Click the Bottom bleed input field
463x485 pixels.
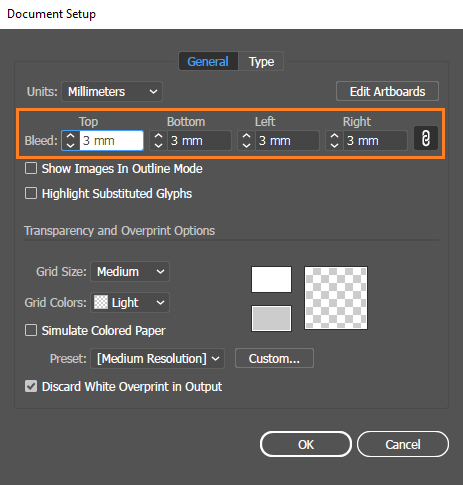[199, 141]
